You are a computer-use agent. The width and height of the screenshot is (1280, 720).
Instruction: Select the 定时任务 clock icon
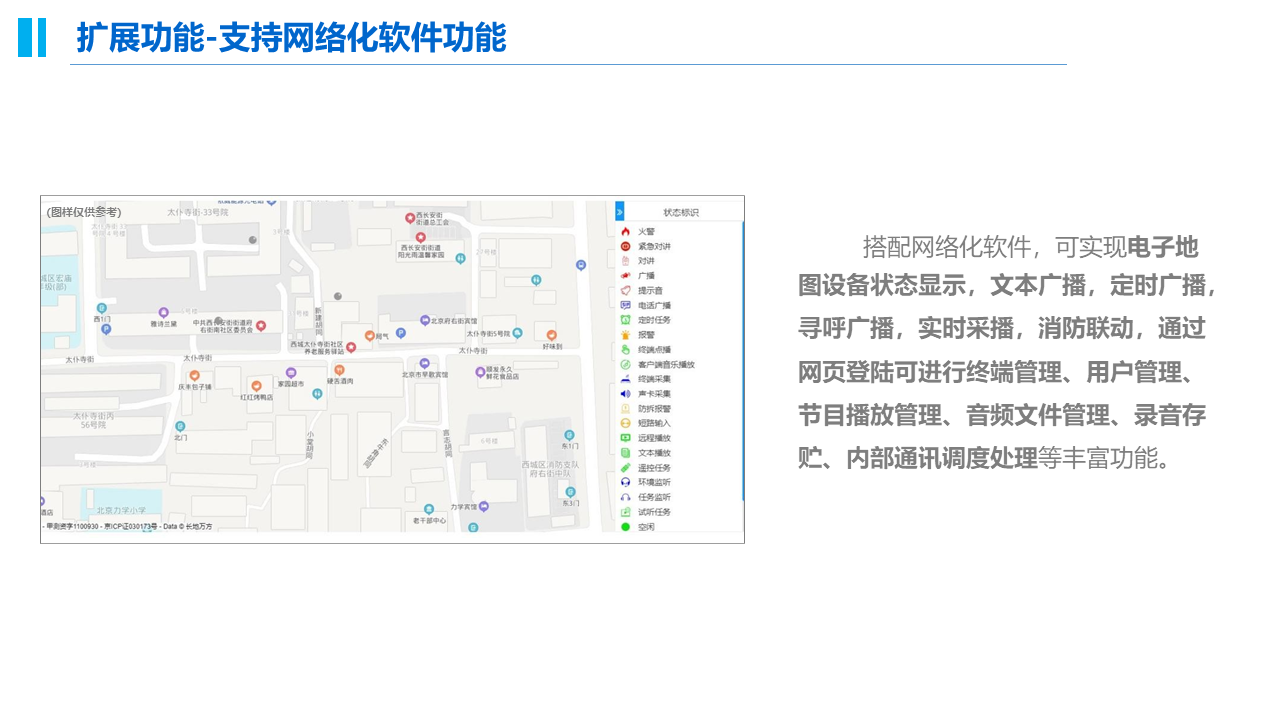(x=626, y=320)
